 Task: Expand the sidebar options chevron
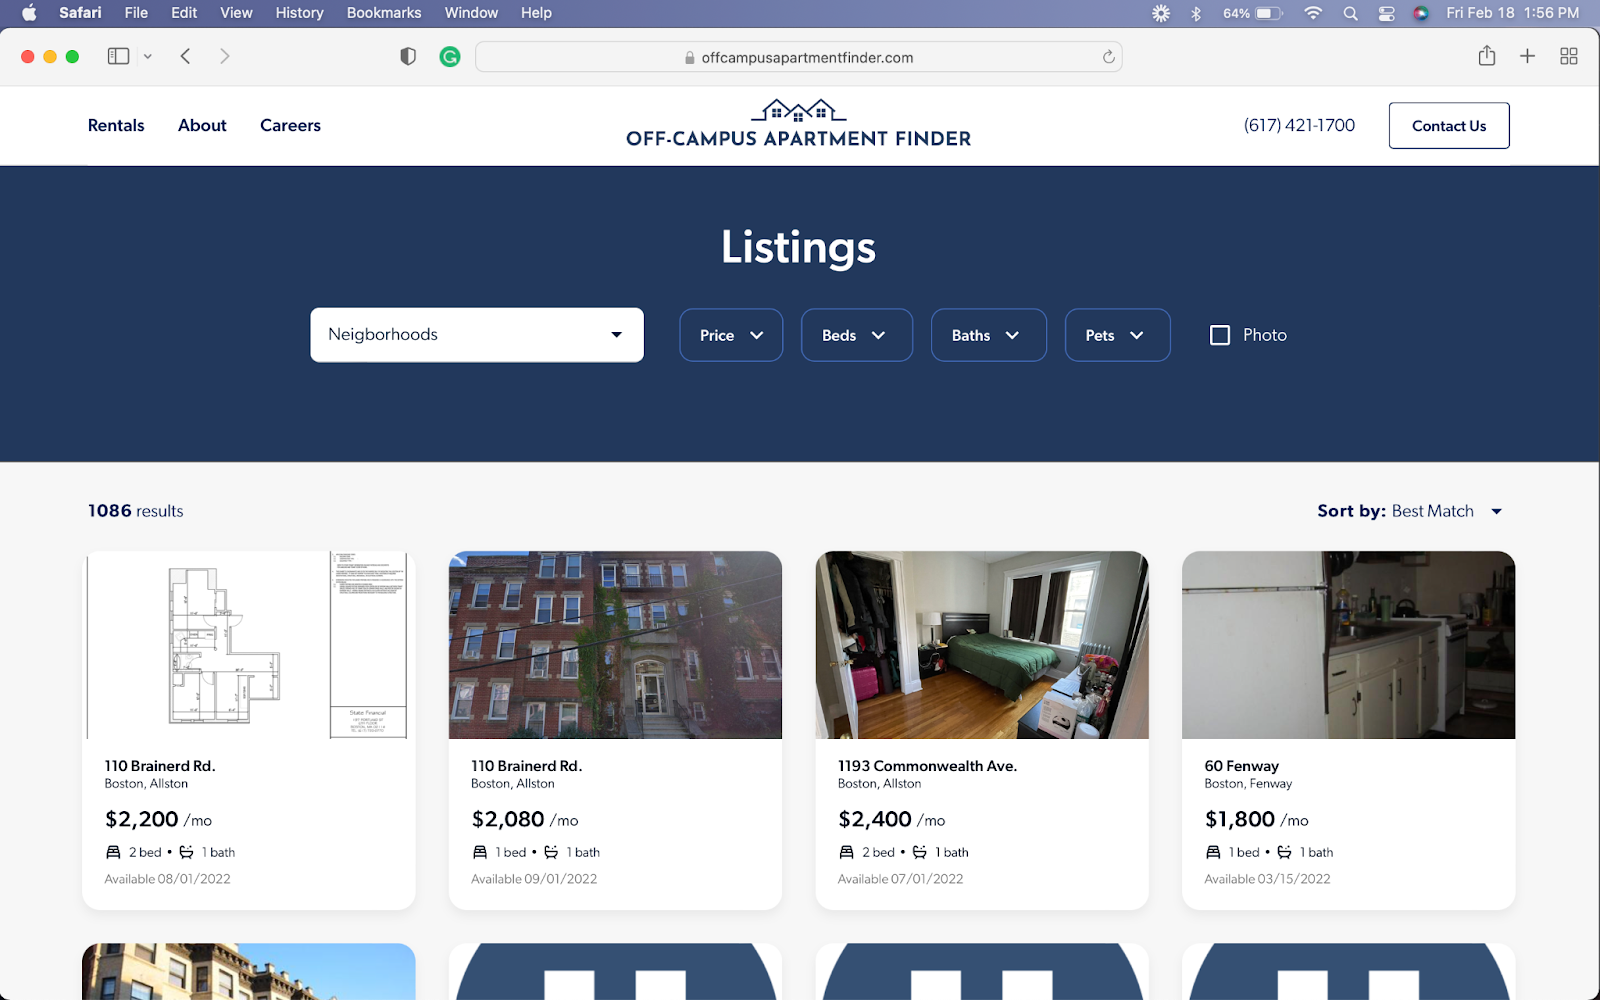pos(148,57)
